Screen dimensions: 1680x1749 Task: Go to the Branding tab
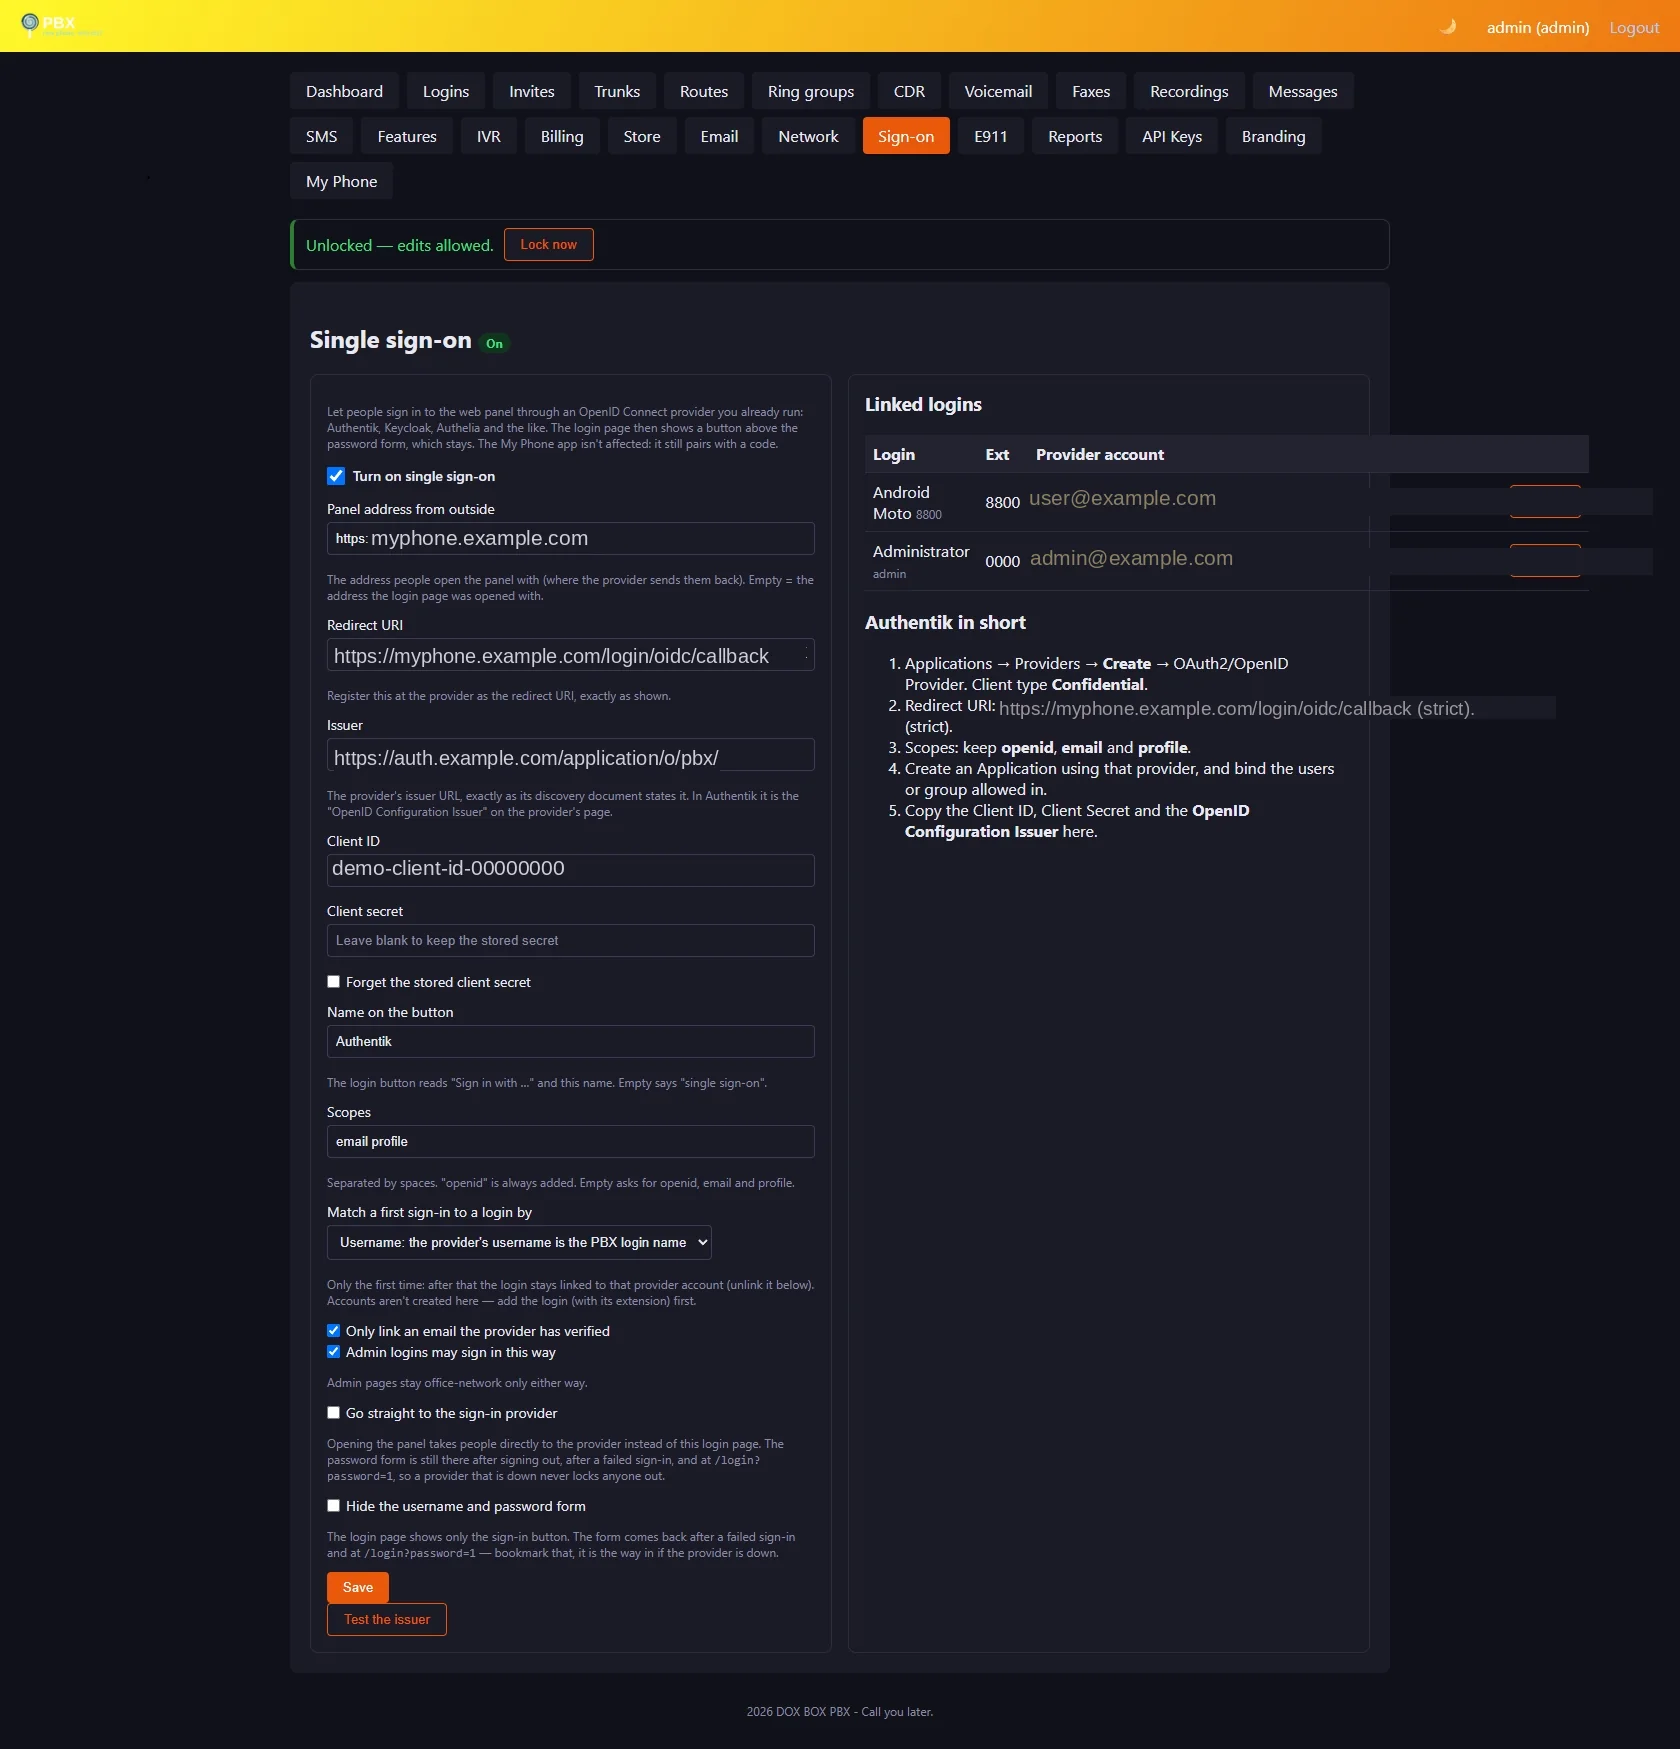(1274, 136)
